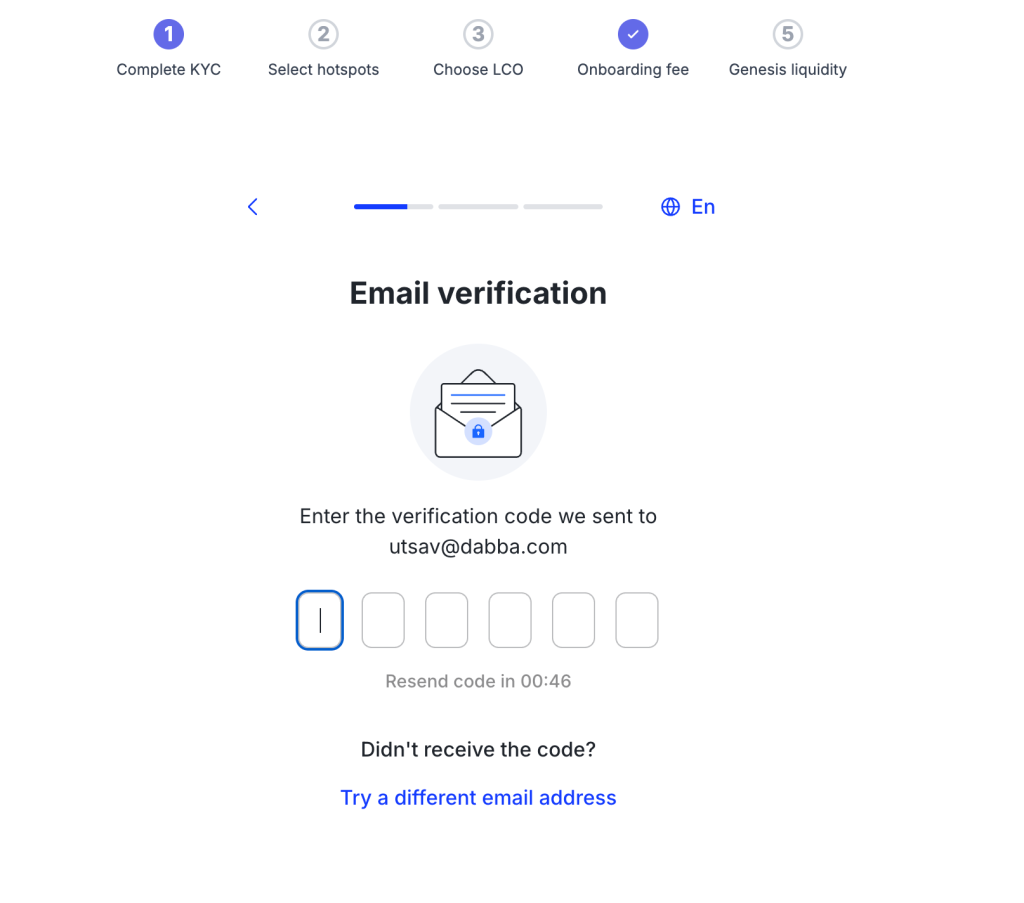Select the Genesis liquidity step label
This screenshot has width=1024, height=903.
coord(788,69)
